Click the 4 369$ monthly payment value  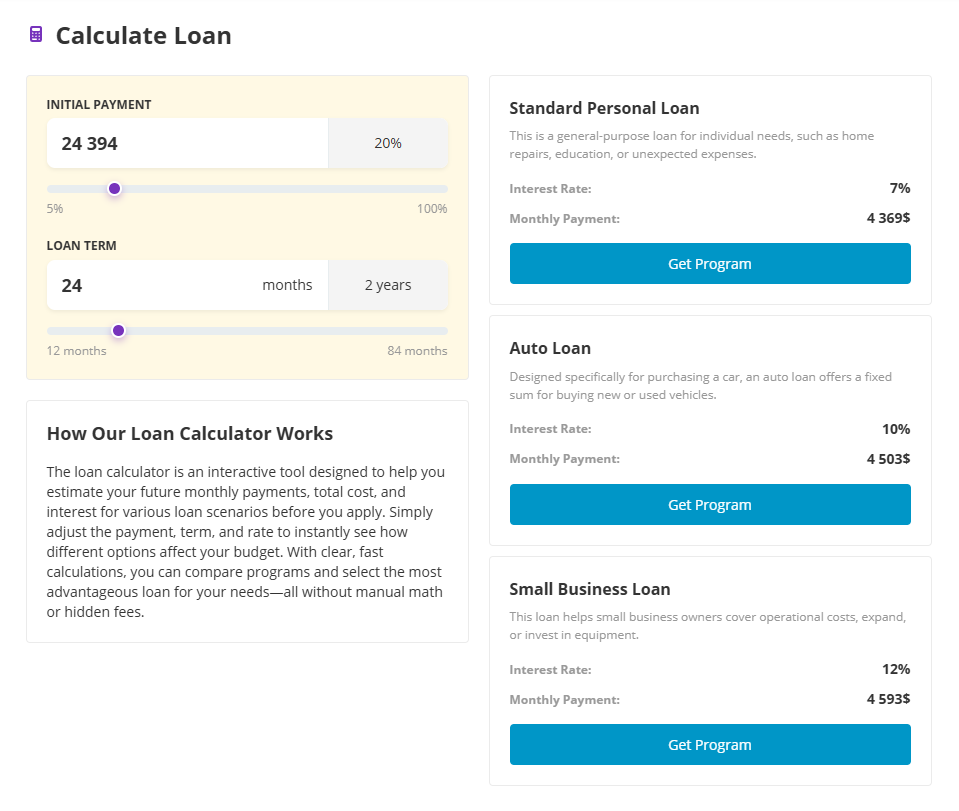pos(888,218)
